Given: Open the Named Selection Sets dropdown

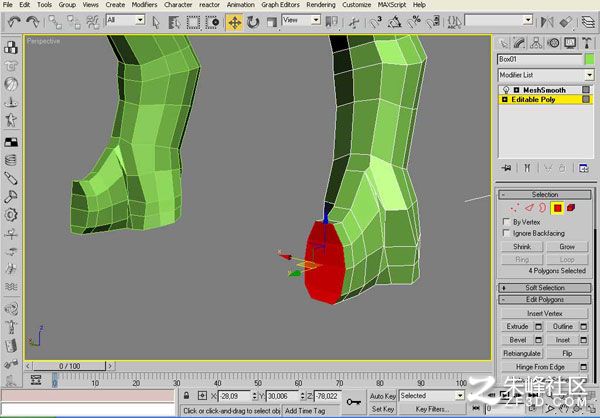Looking at the screenshot, I should click(499, 20).
